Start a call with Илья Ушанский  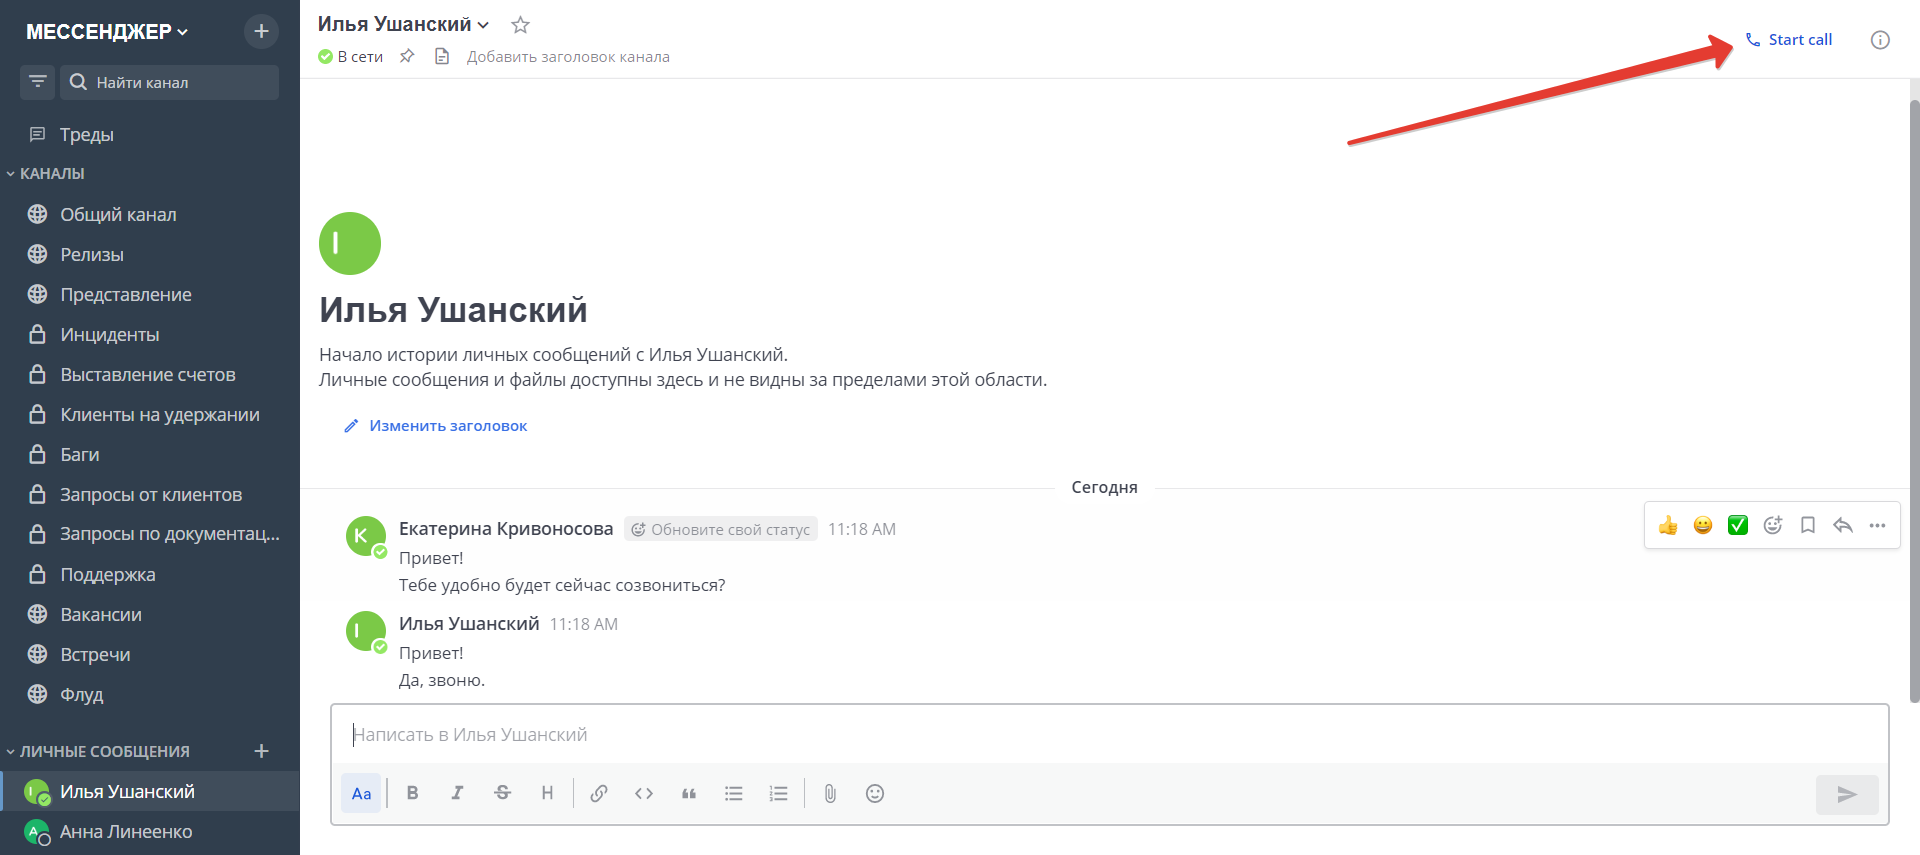1789,40
